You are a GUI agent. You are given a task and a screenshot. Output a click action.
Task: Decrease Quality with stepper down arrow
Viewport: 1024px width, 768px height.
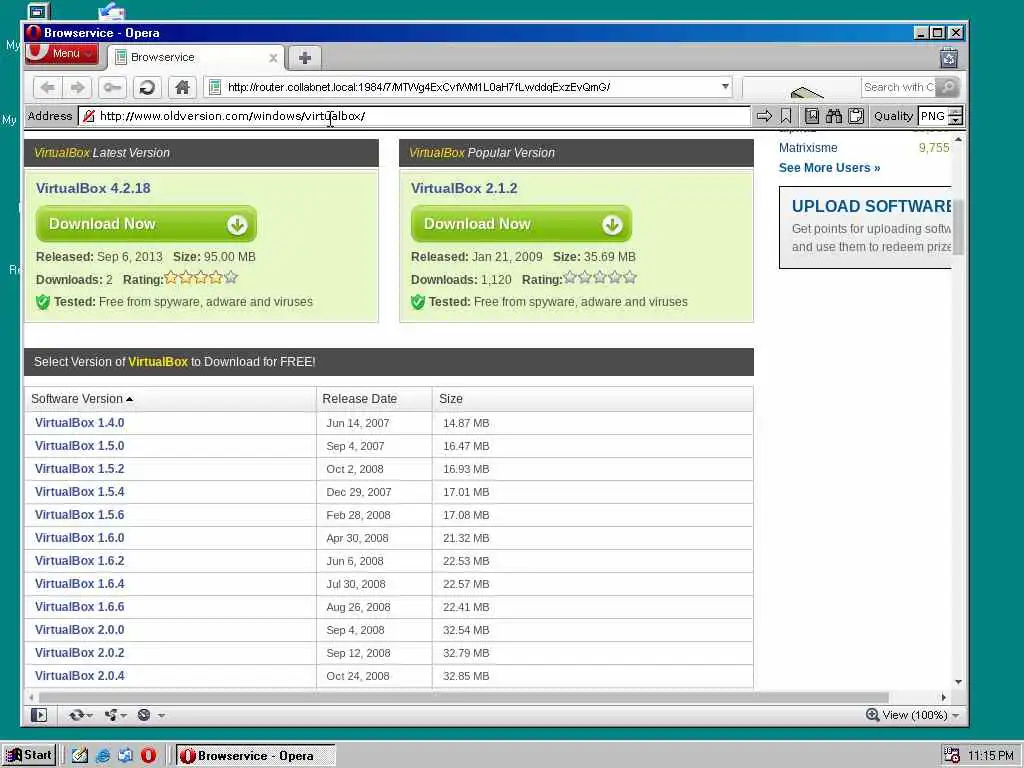point(955,121)
